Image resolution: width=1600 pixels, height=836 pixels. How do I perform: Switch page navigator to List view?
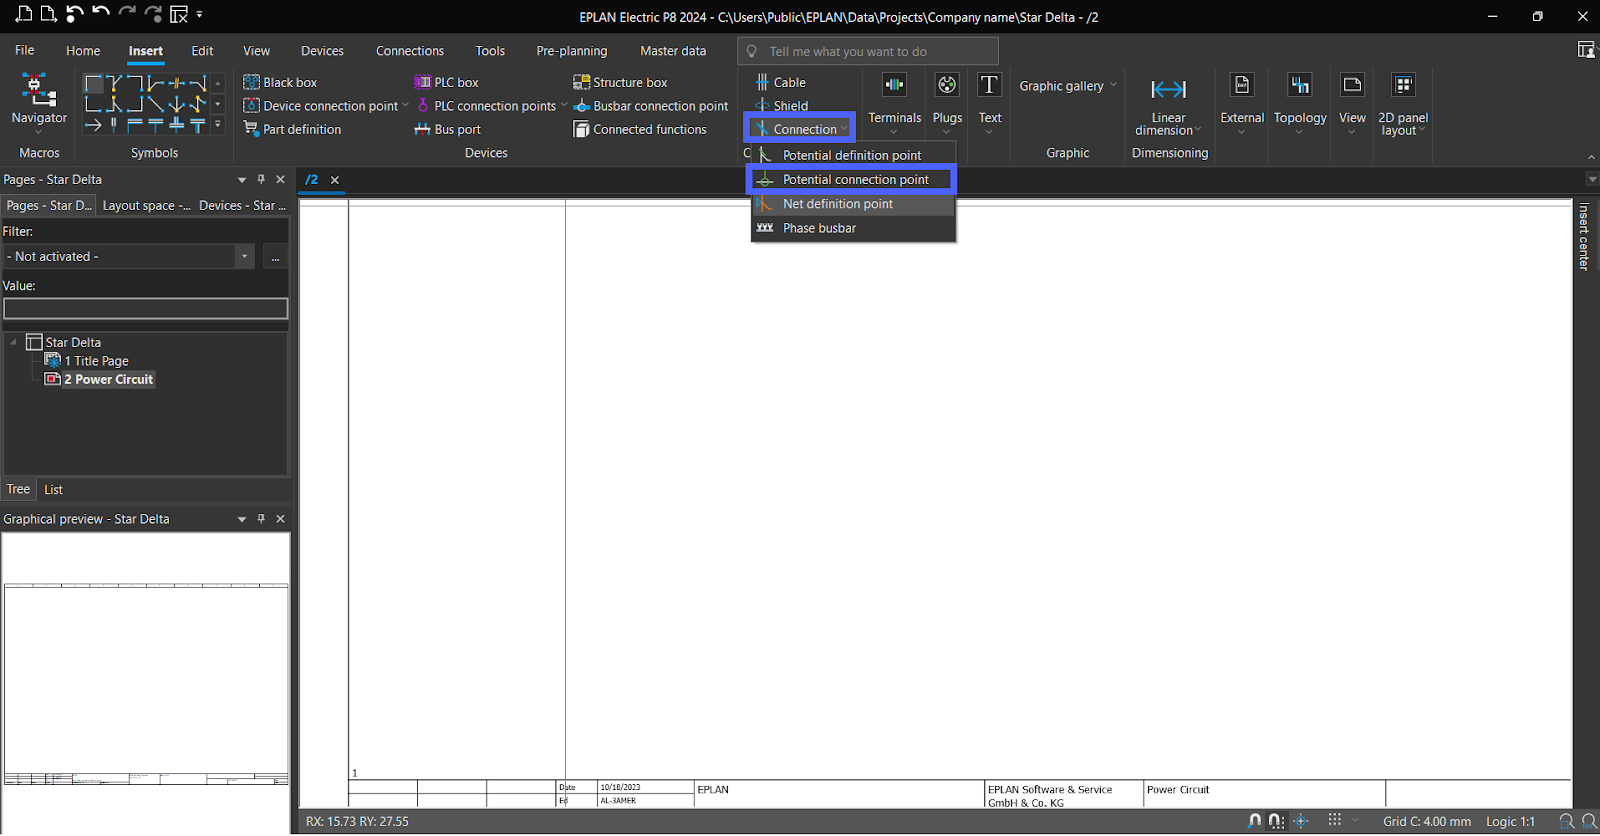[x=53, y=490]
